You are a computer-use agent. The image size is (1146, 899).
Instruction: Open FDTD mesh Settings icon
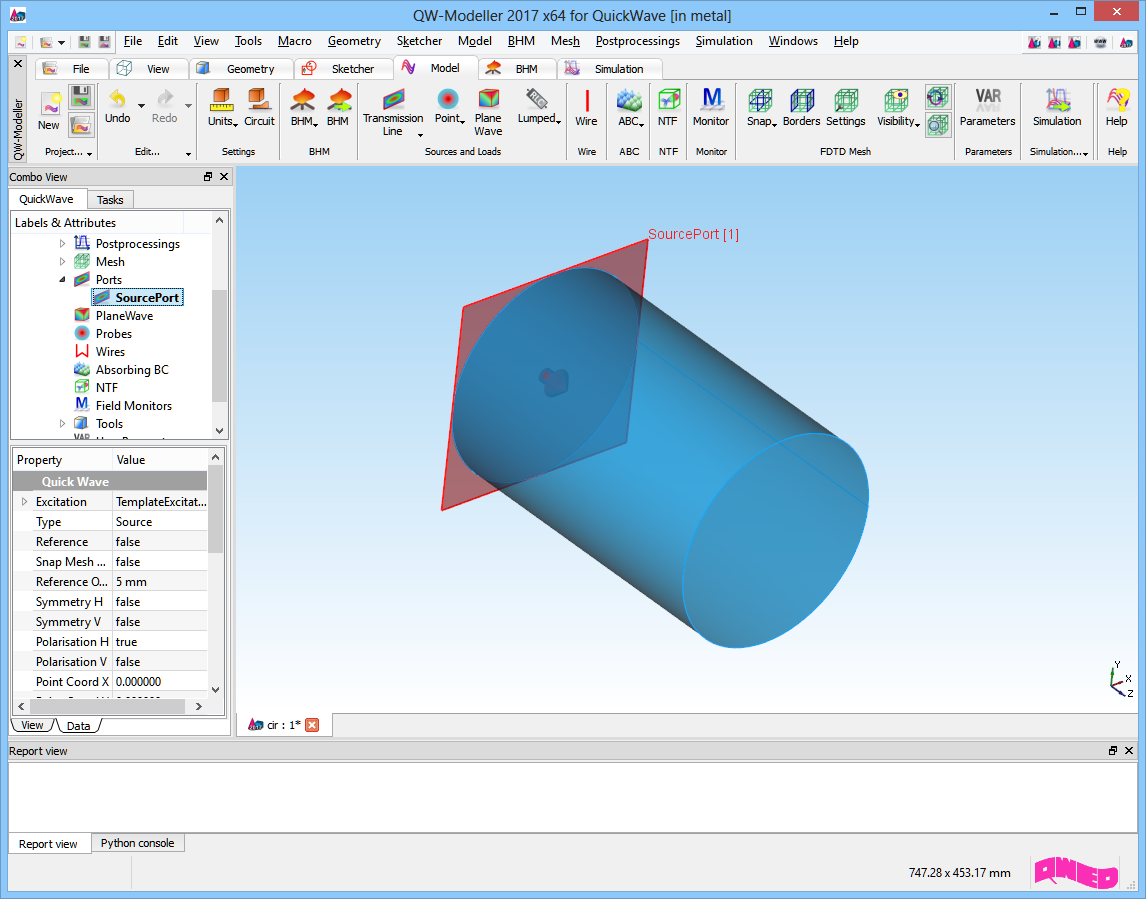click(846, 99)
